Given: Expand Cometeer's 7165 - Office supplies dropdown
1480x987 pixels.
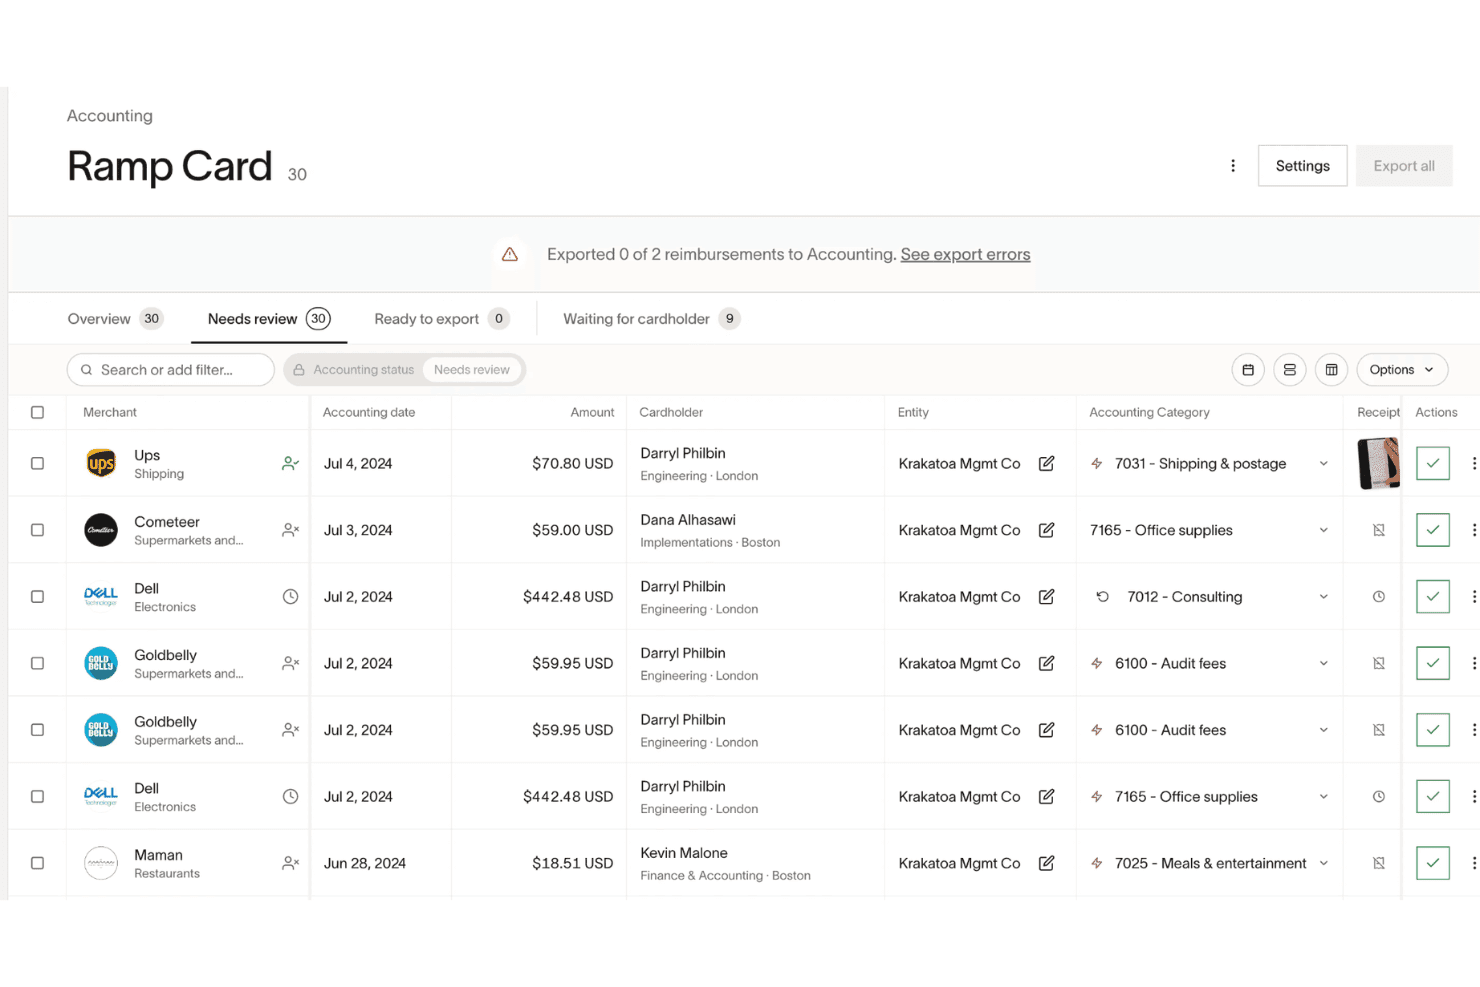Looking at the screenshot, I should coord(1324,530).
